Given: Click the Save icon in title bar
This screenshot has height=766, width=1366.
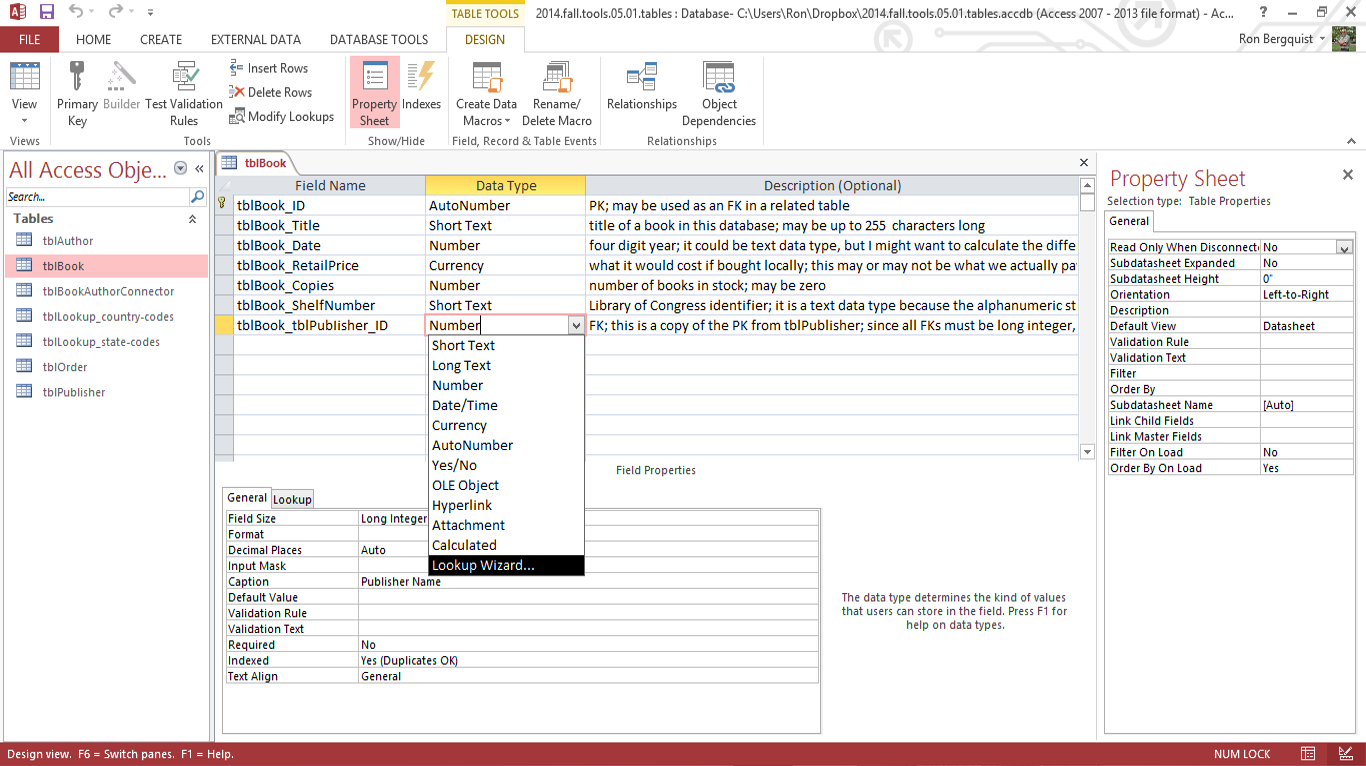Looking at the screenshot, I should pos(47,12).
